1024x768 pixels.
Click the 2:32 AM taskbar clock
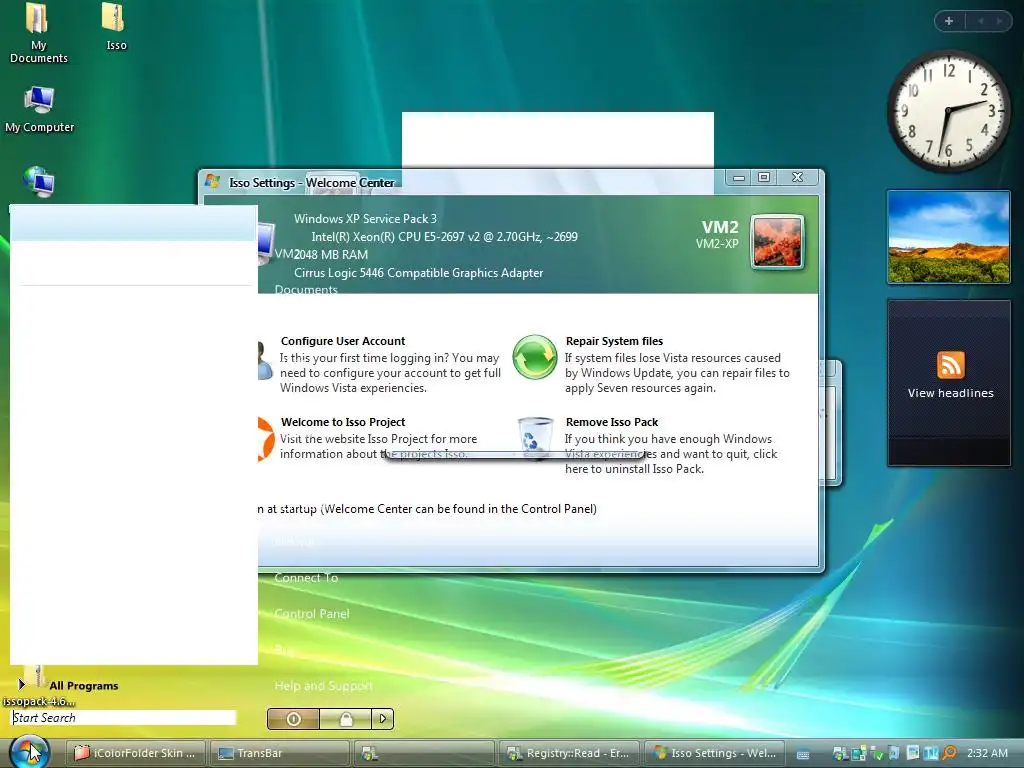[x=987, y=753]
